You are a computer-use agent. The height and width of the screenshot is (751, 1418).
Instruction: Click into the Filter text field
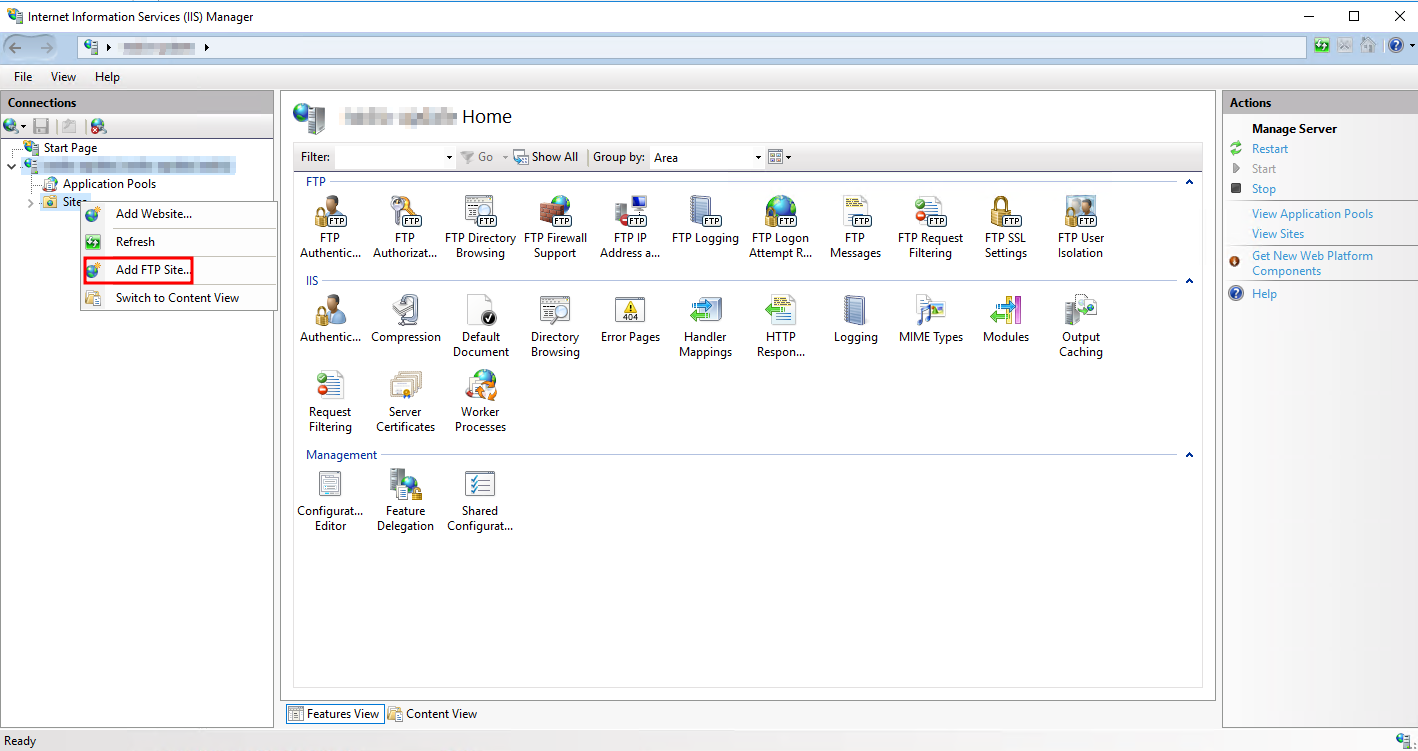388,158
